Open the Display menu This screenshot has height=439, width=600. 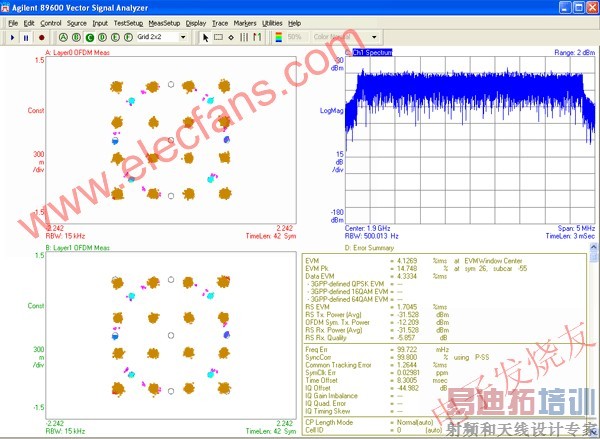coord(196,23)
